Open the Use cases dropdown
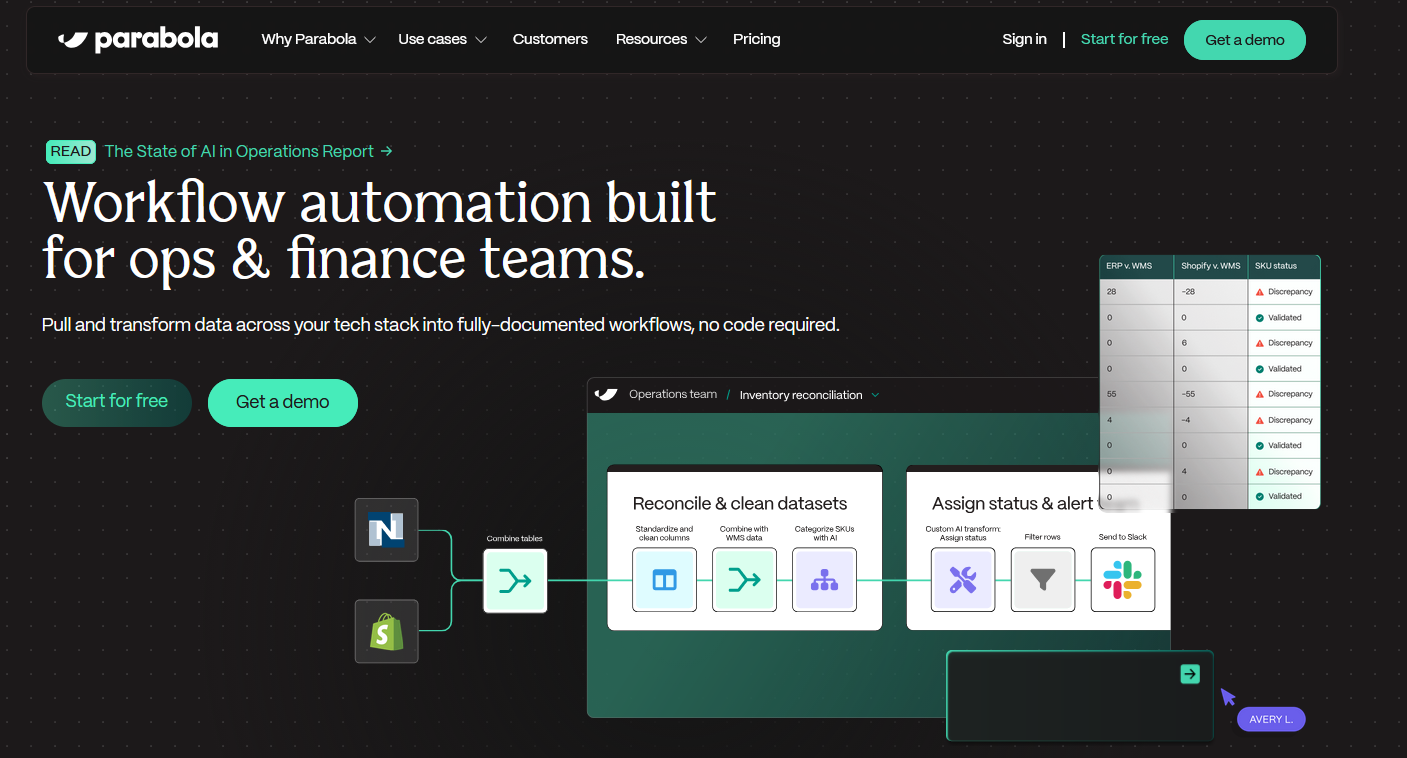The height and width of the screenshot is (758, 1407). (442, 40)
